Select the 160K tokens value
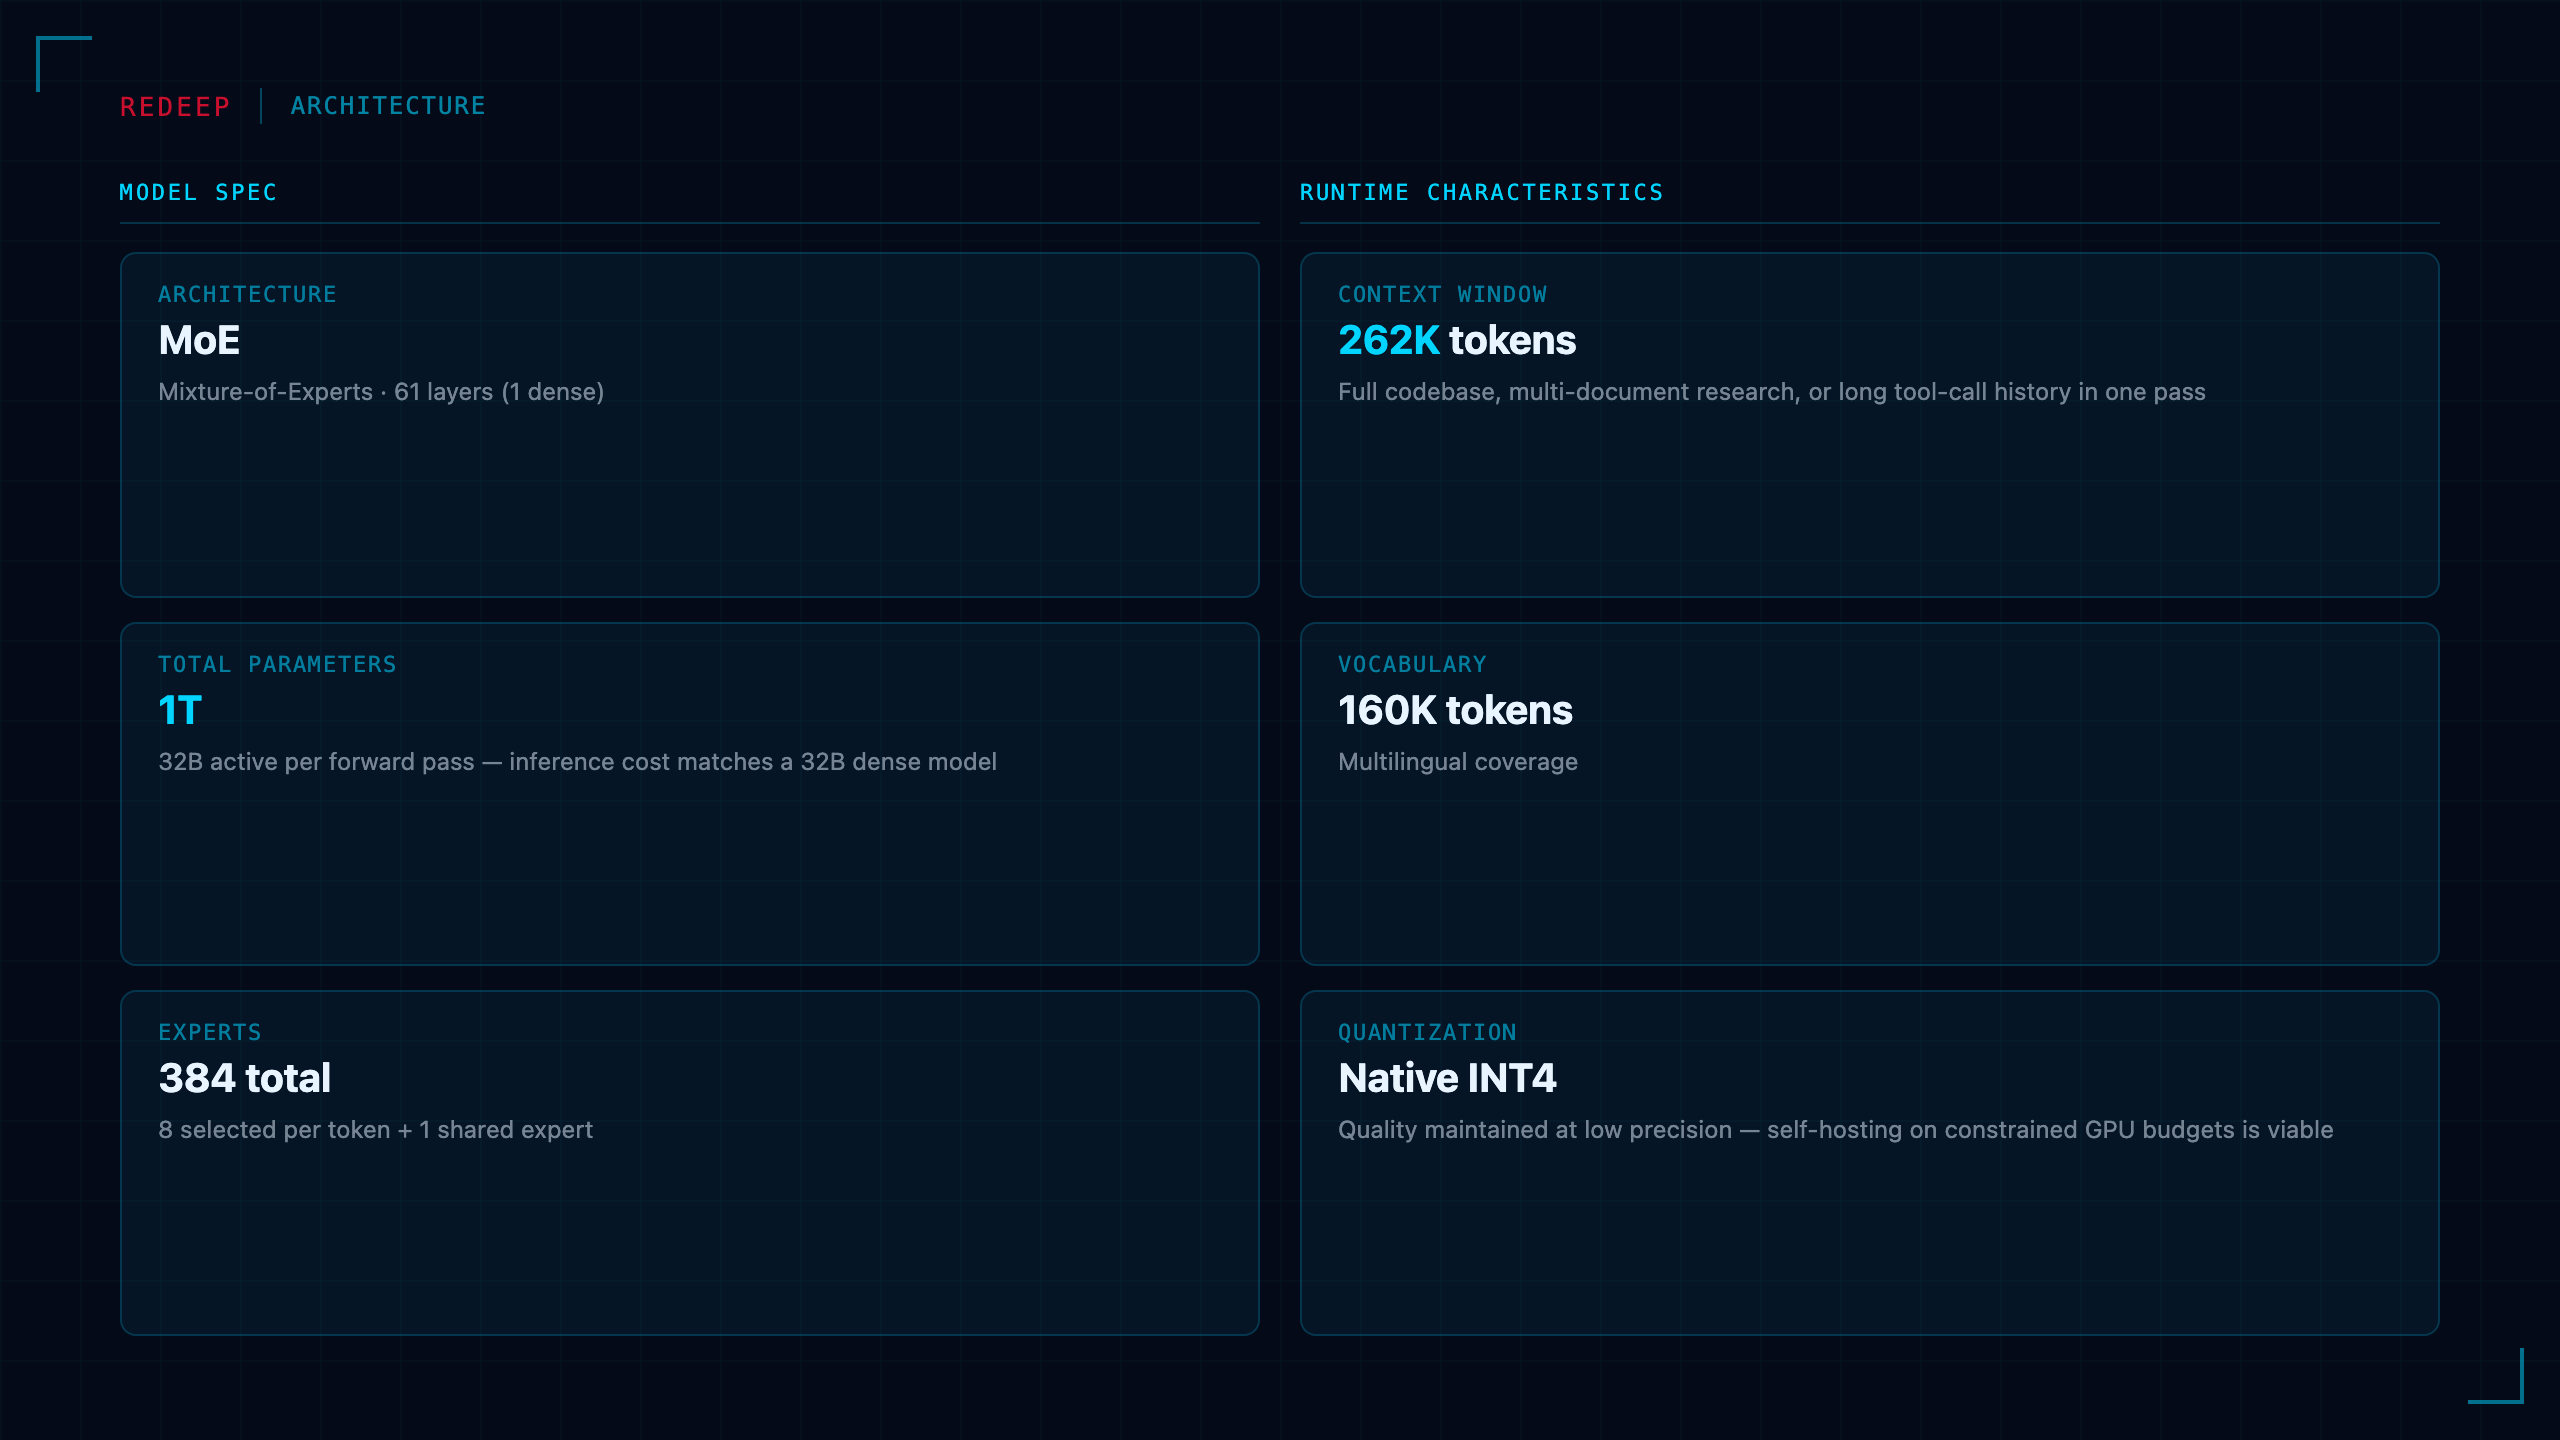 pyautogui.click(x=1455, y=711)
